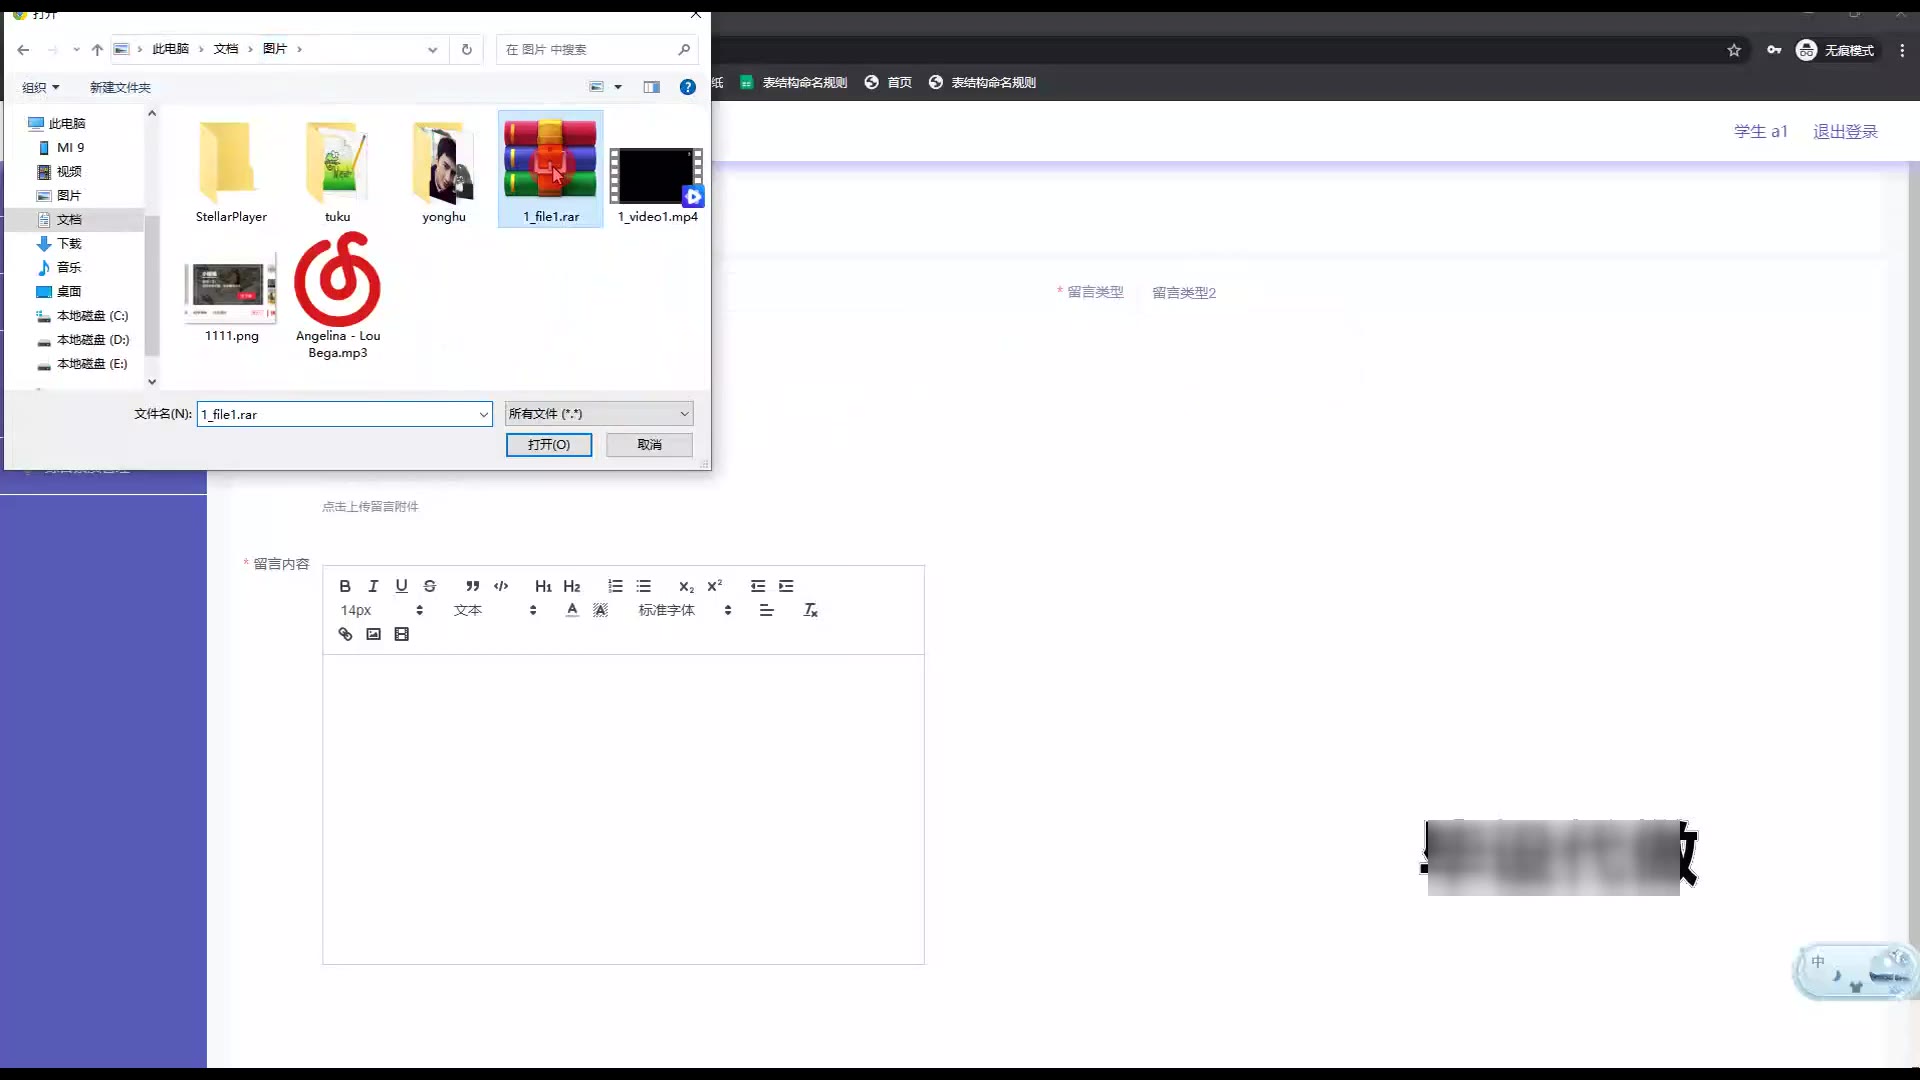Click the 退出登录 link

point(1845,132)
